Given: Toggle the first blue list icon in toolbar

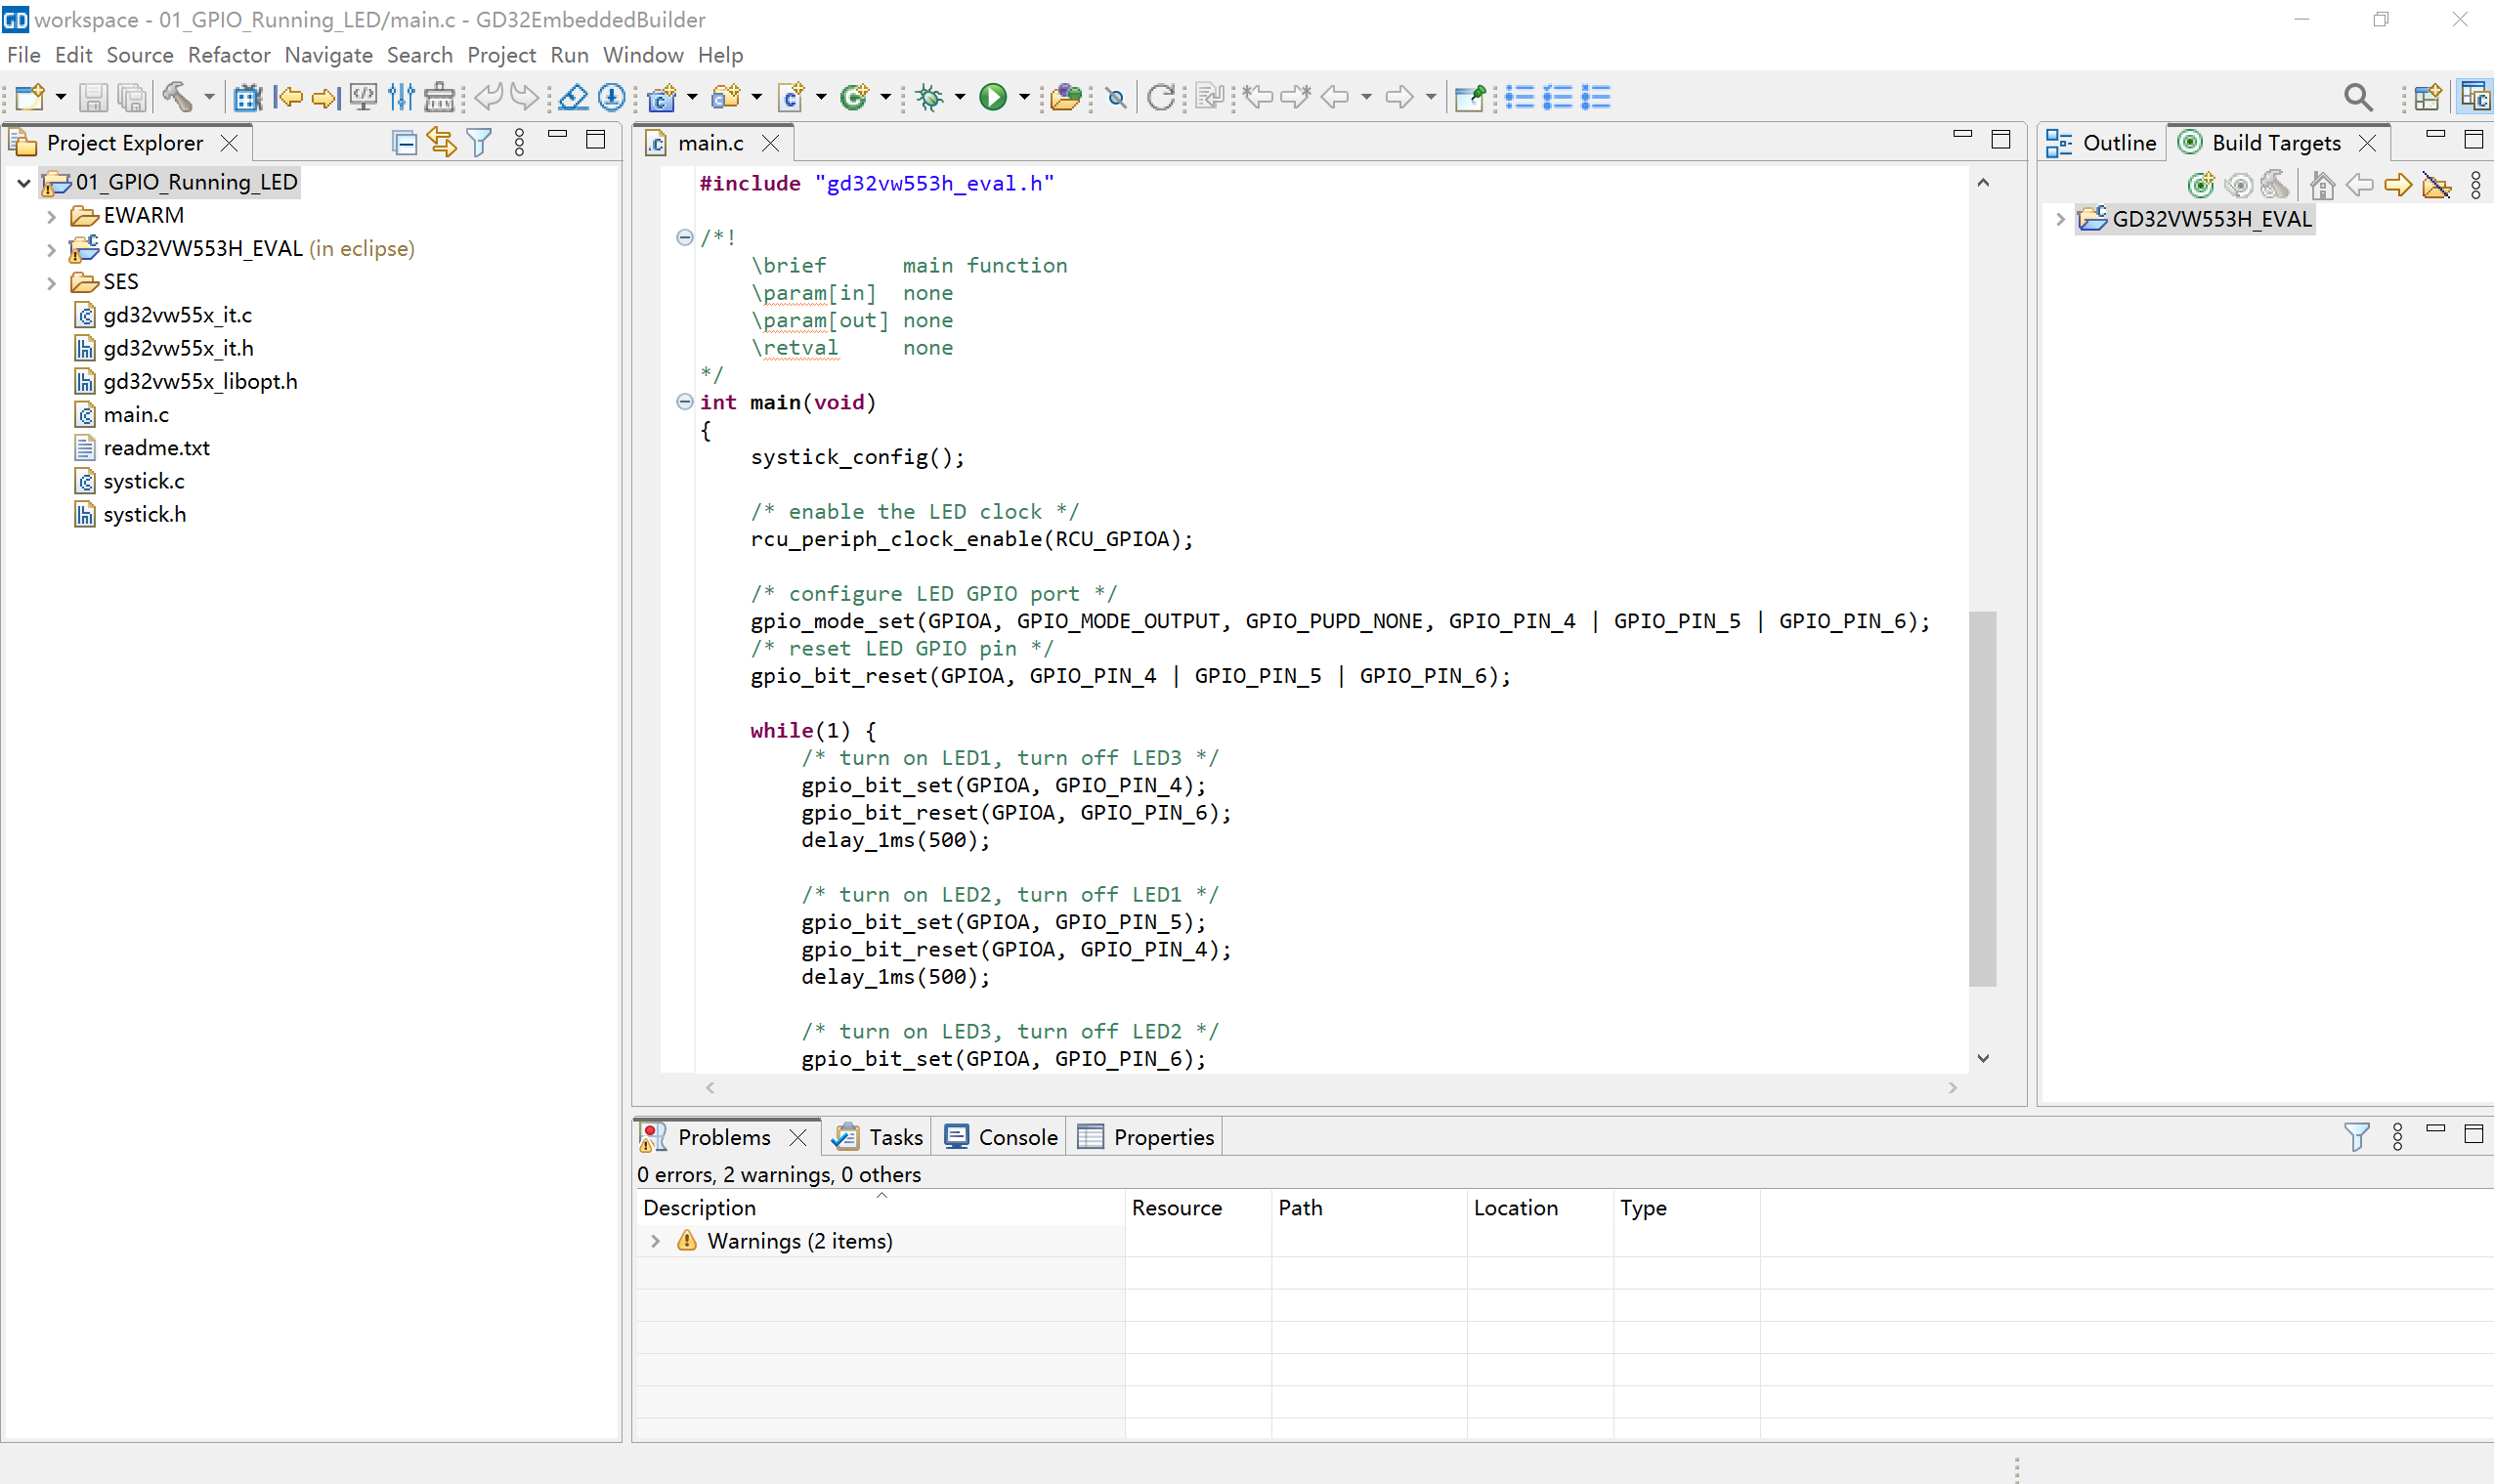Looking at the screenshot, I should (x=1520, y=97).
